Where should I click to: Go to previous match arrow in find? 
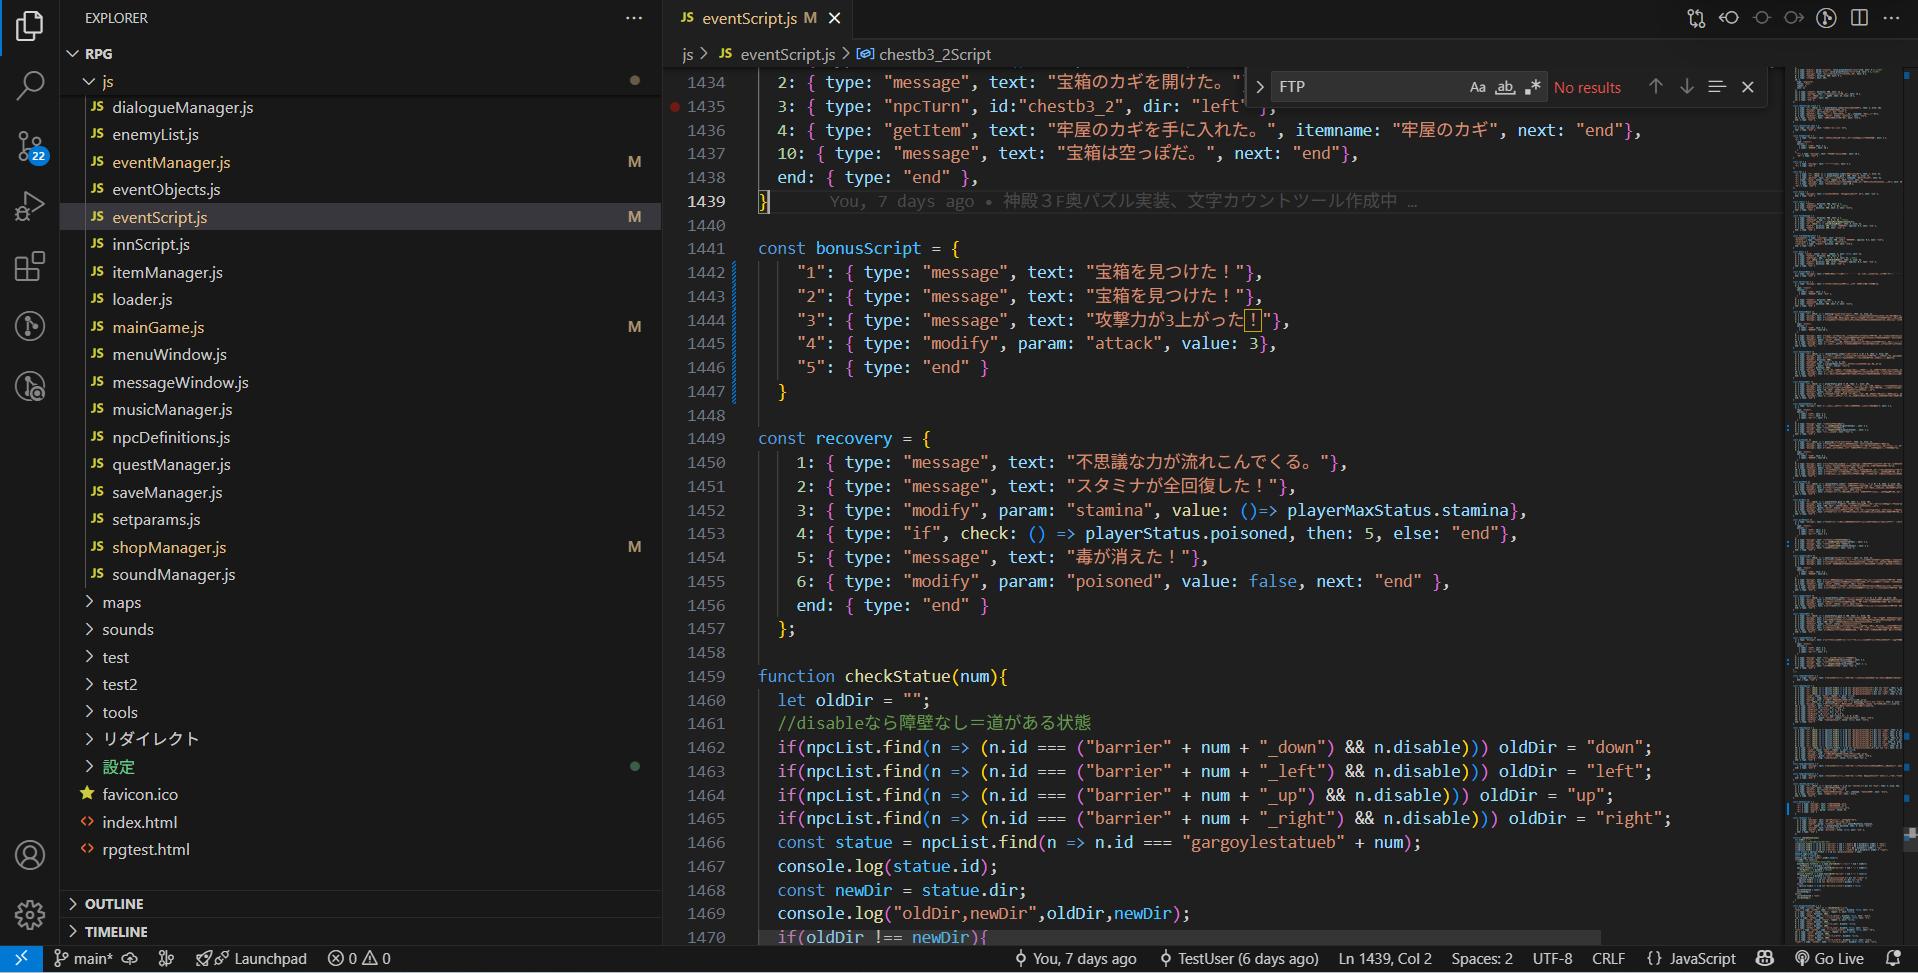pos(1656,87)
